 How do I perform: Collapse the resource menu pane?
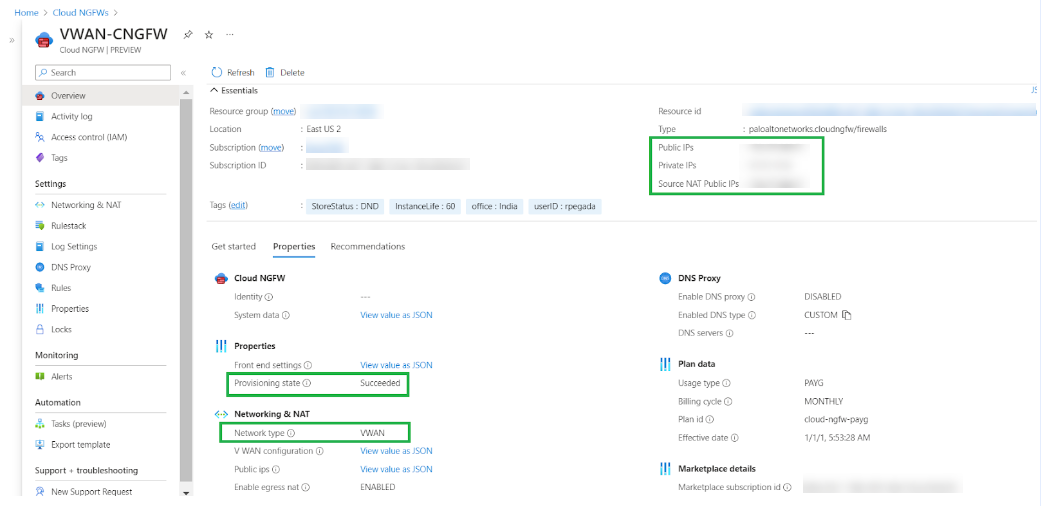point(183,73)
